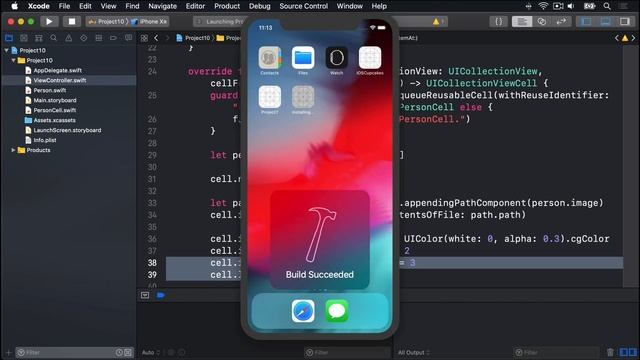Open the Debug menu

(x=260, y=6)
